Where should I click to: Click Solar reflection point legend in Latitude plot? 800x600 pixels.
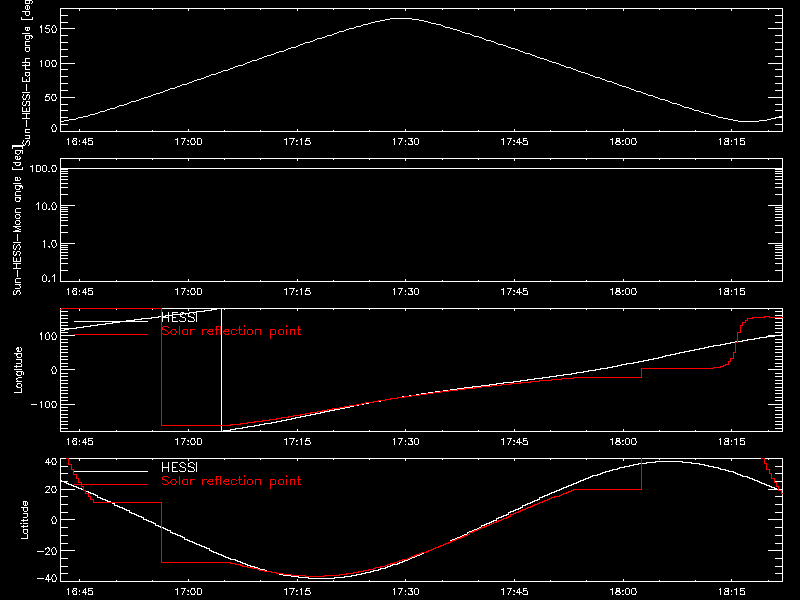pos(231,481)
